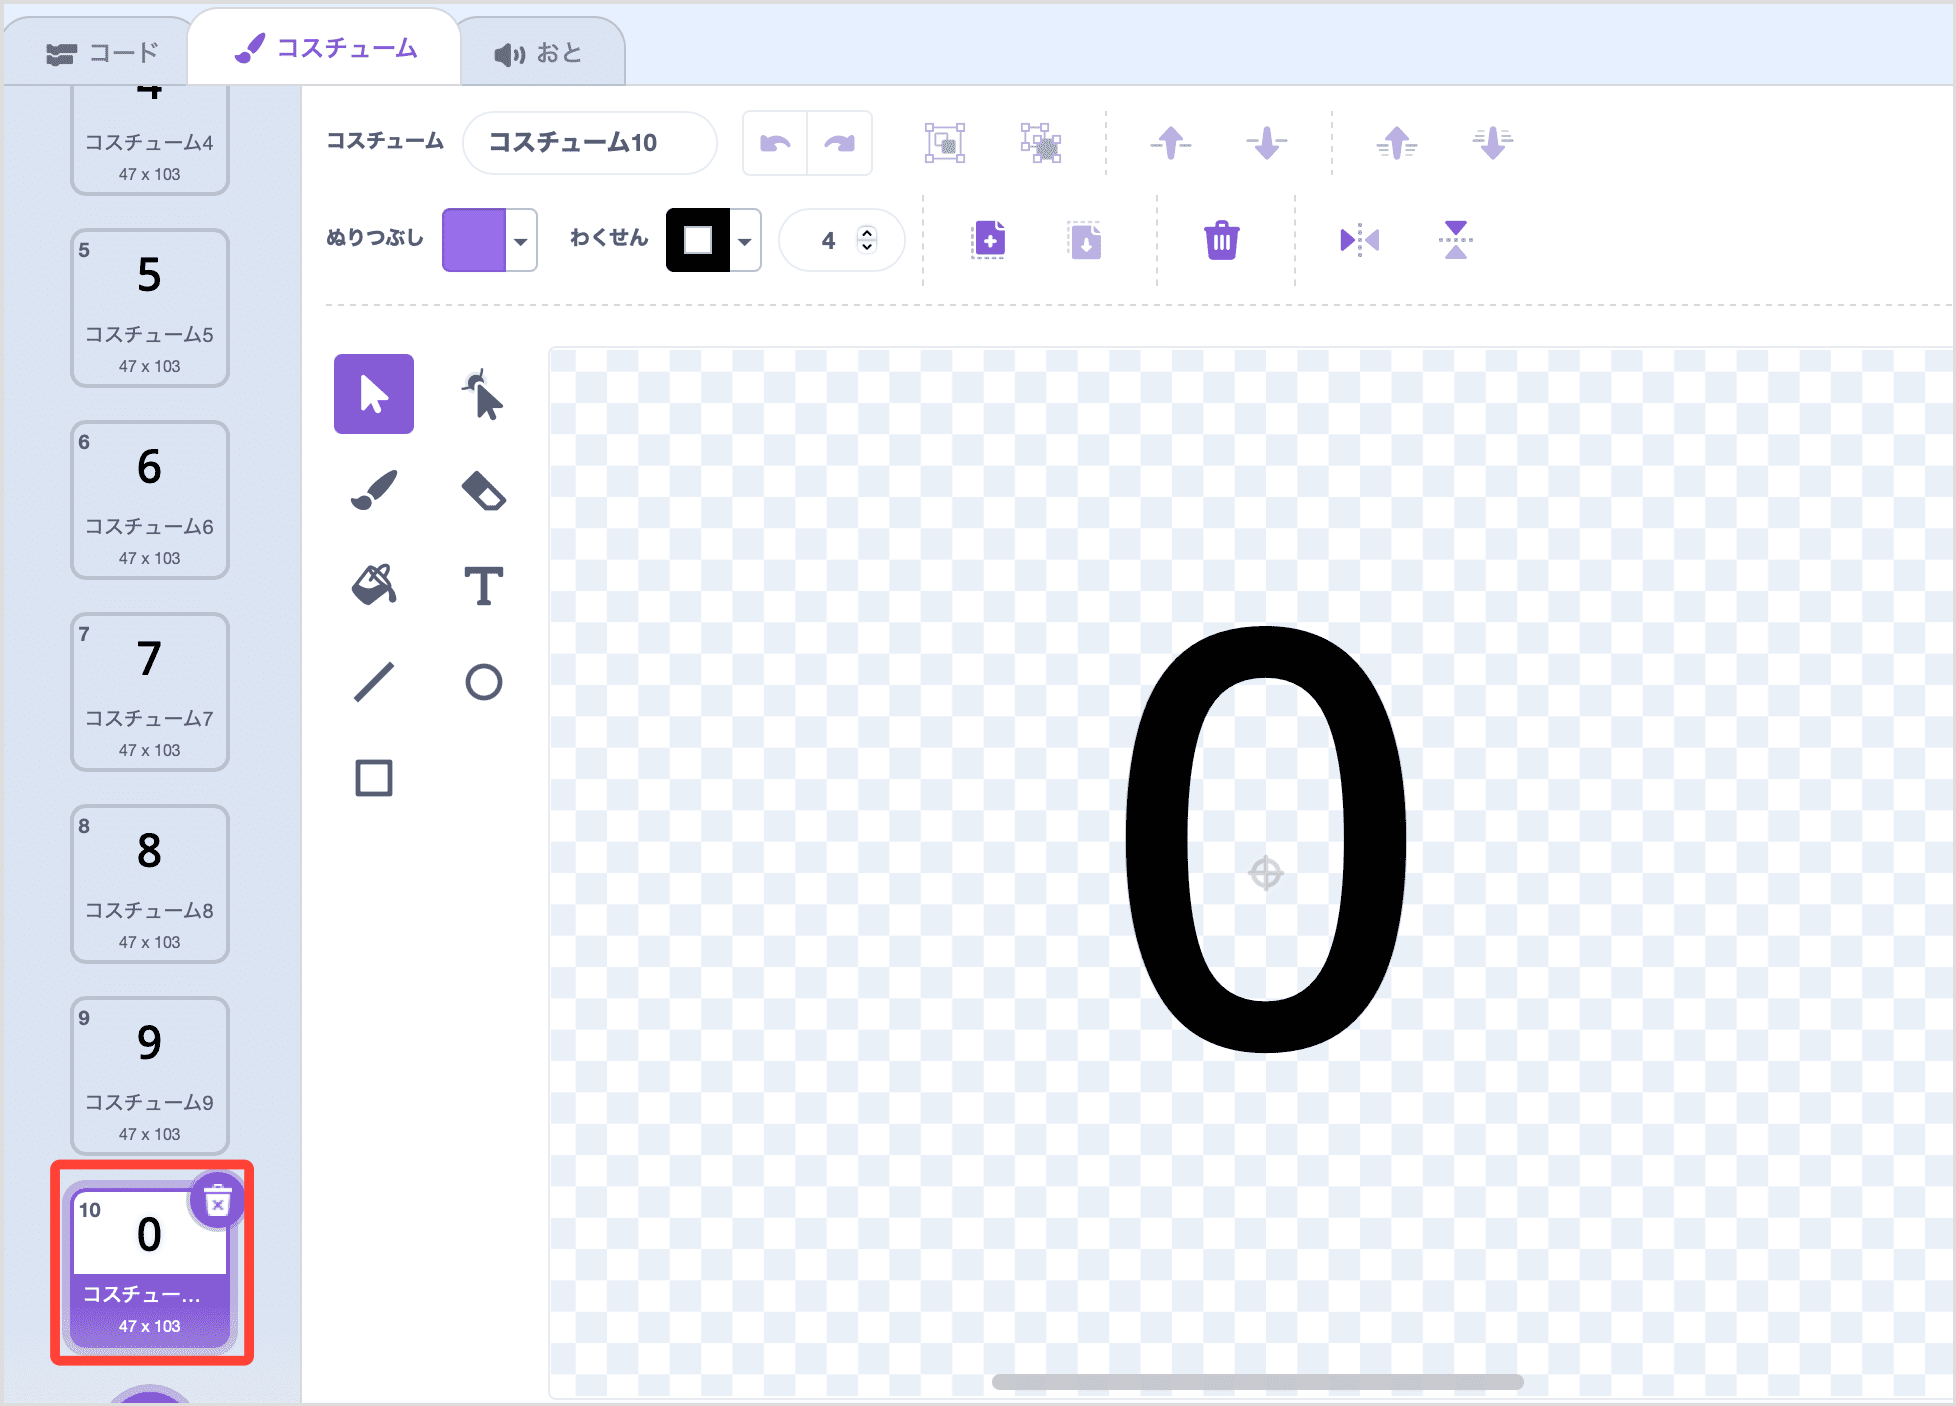Click the black outline color swatch
1956x1406 pixels.
click(x=698, y=240)
